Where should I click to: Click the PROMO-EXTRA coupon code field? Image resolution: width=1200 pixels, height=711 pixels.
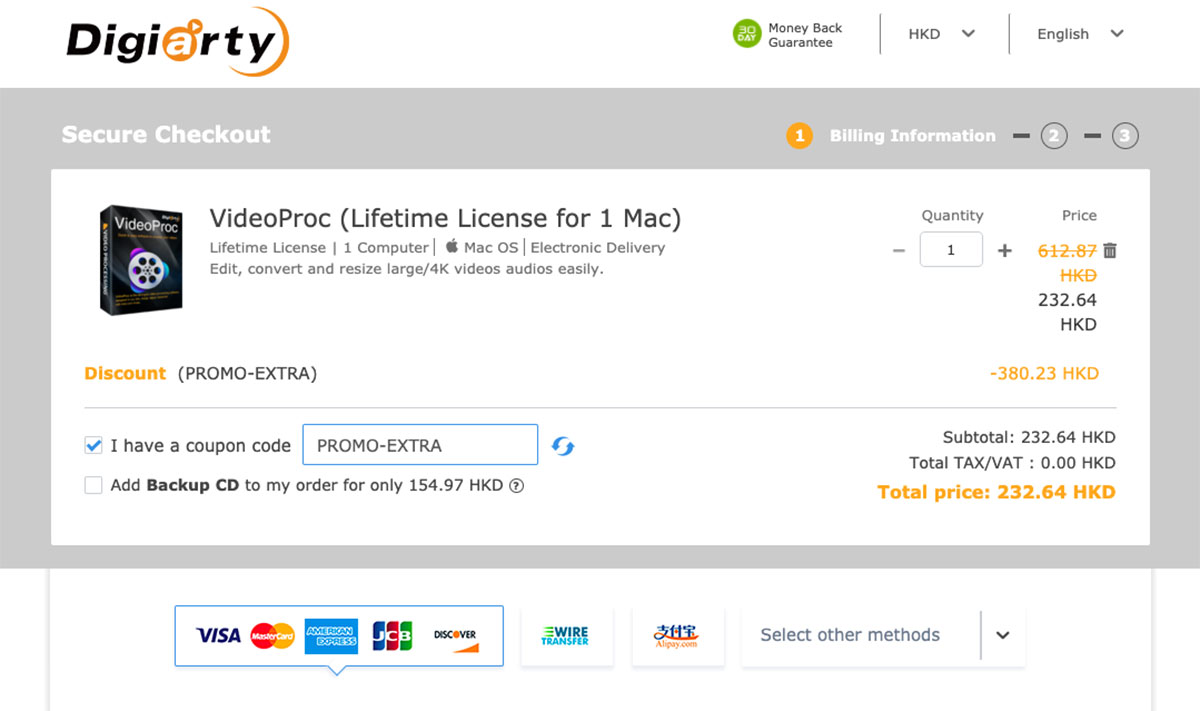(x=420, y=446)
